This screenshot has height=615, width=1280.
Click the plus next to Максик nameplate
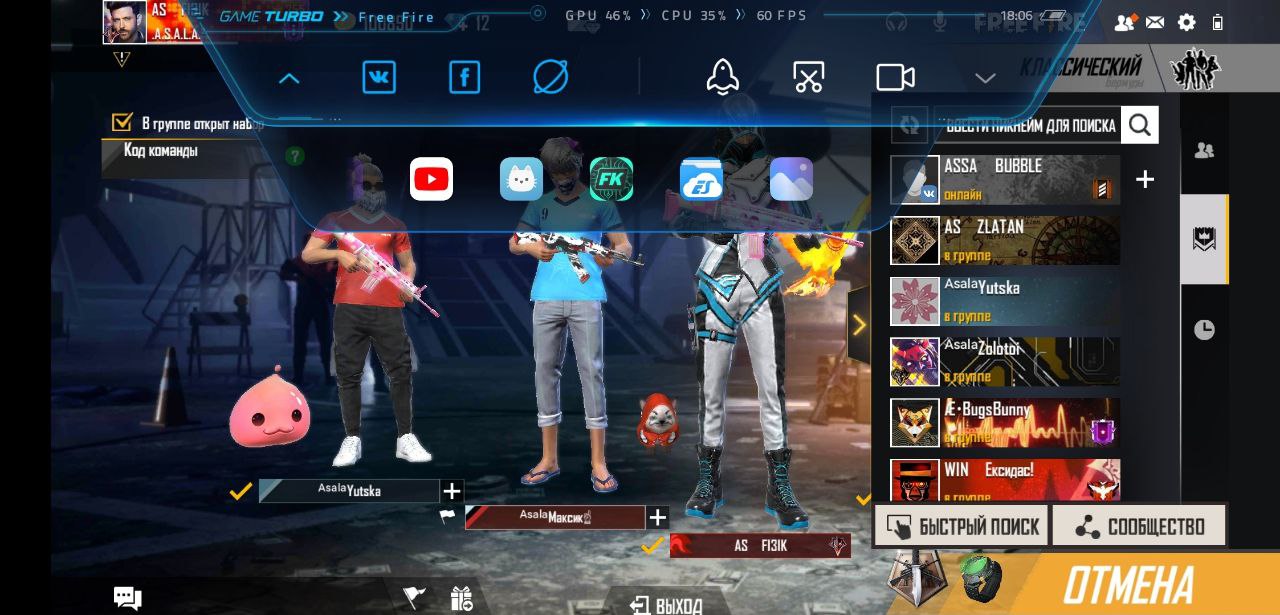(657, 517)
